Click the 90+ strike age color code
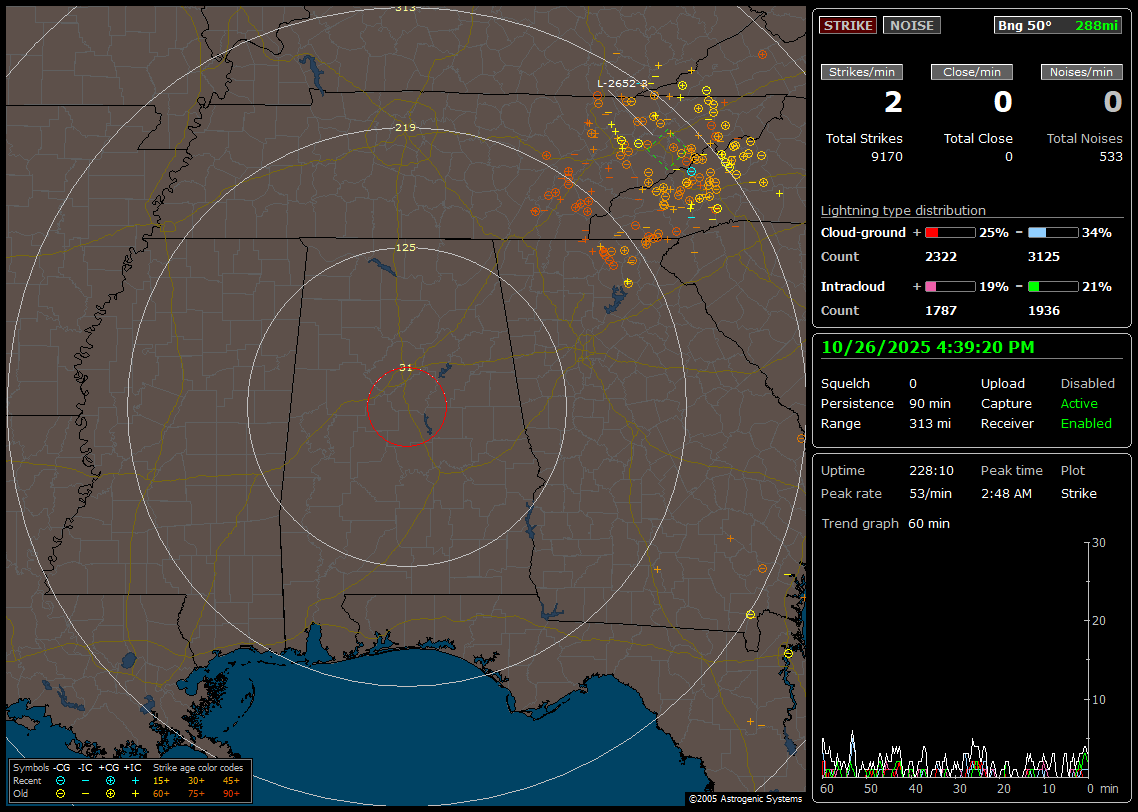The height and width of the screenshot is (812, 1138). pos(231,793)
